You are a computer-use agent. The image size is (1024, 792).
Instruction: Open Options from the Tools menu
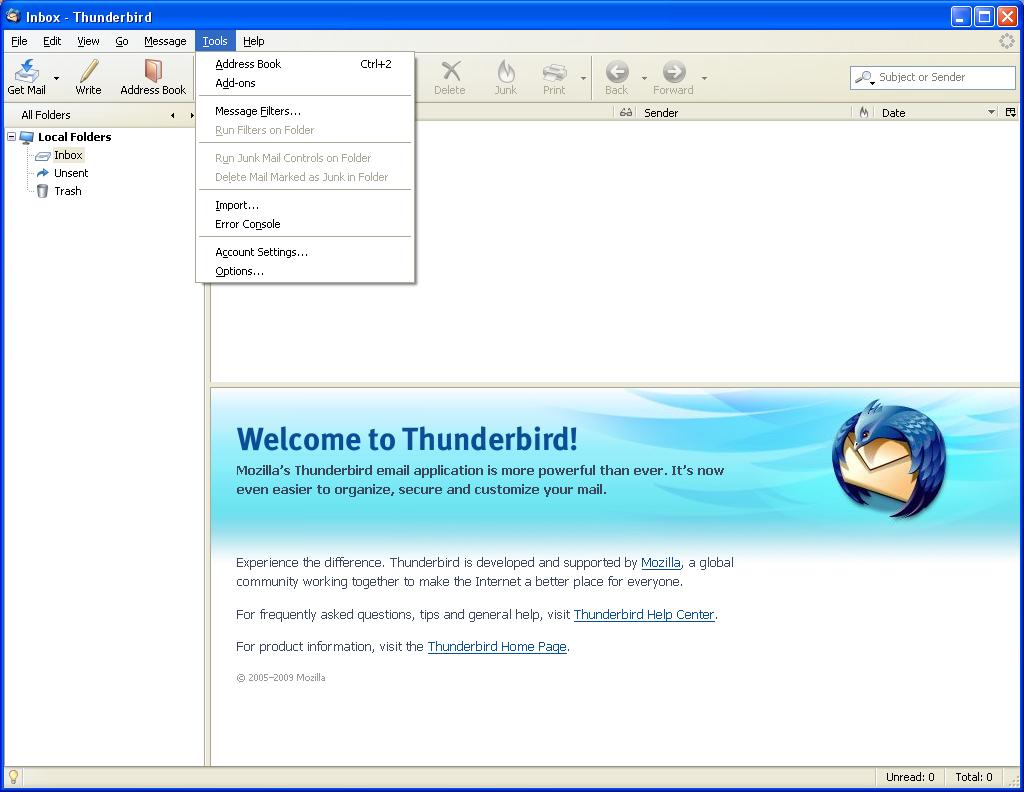239,271
